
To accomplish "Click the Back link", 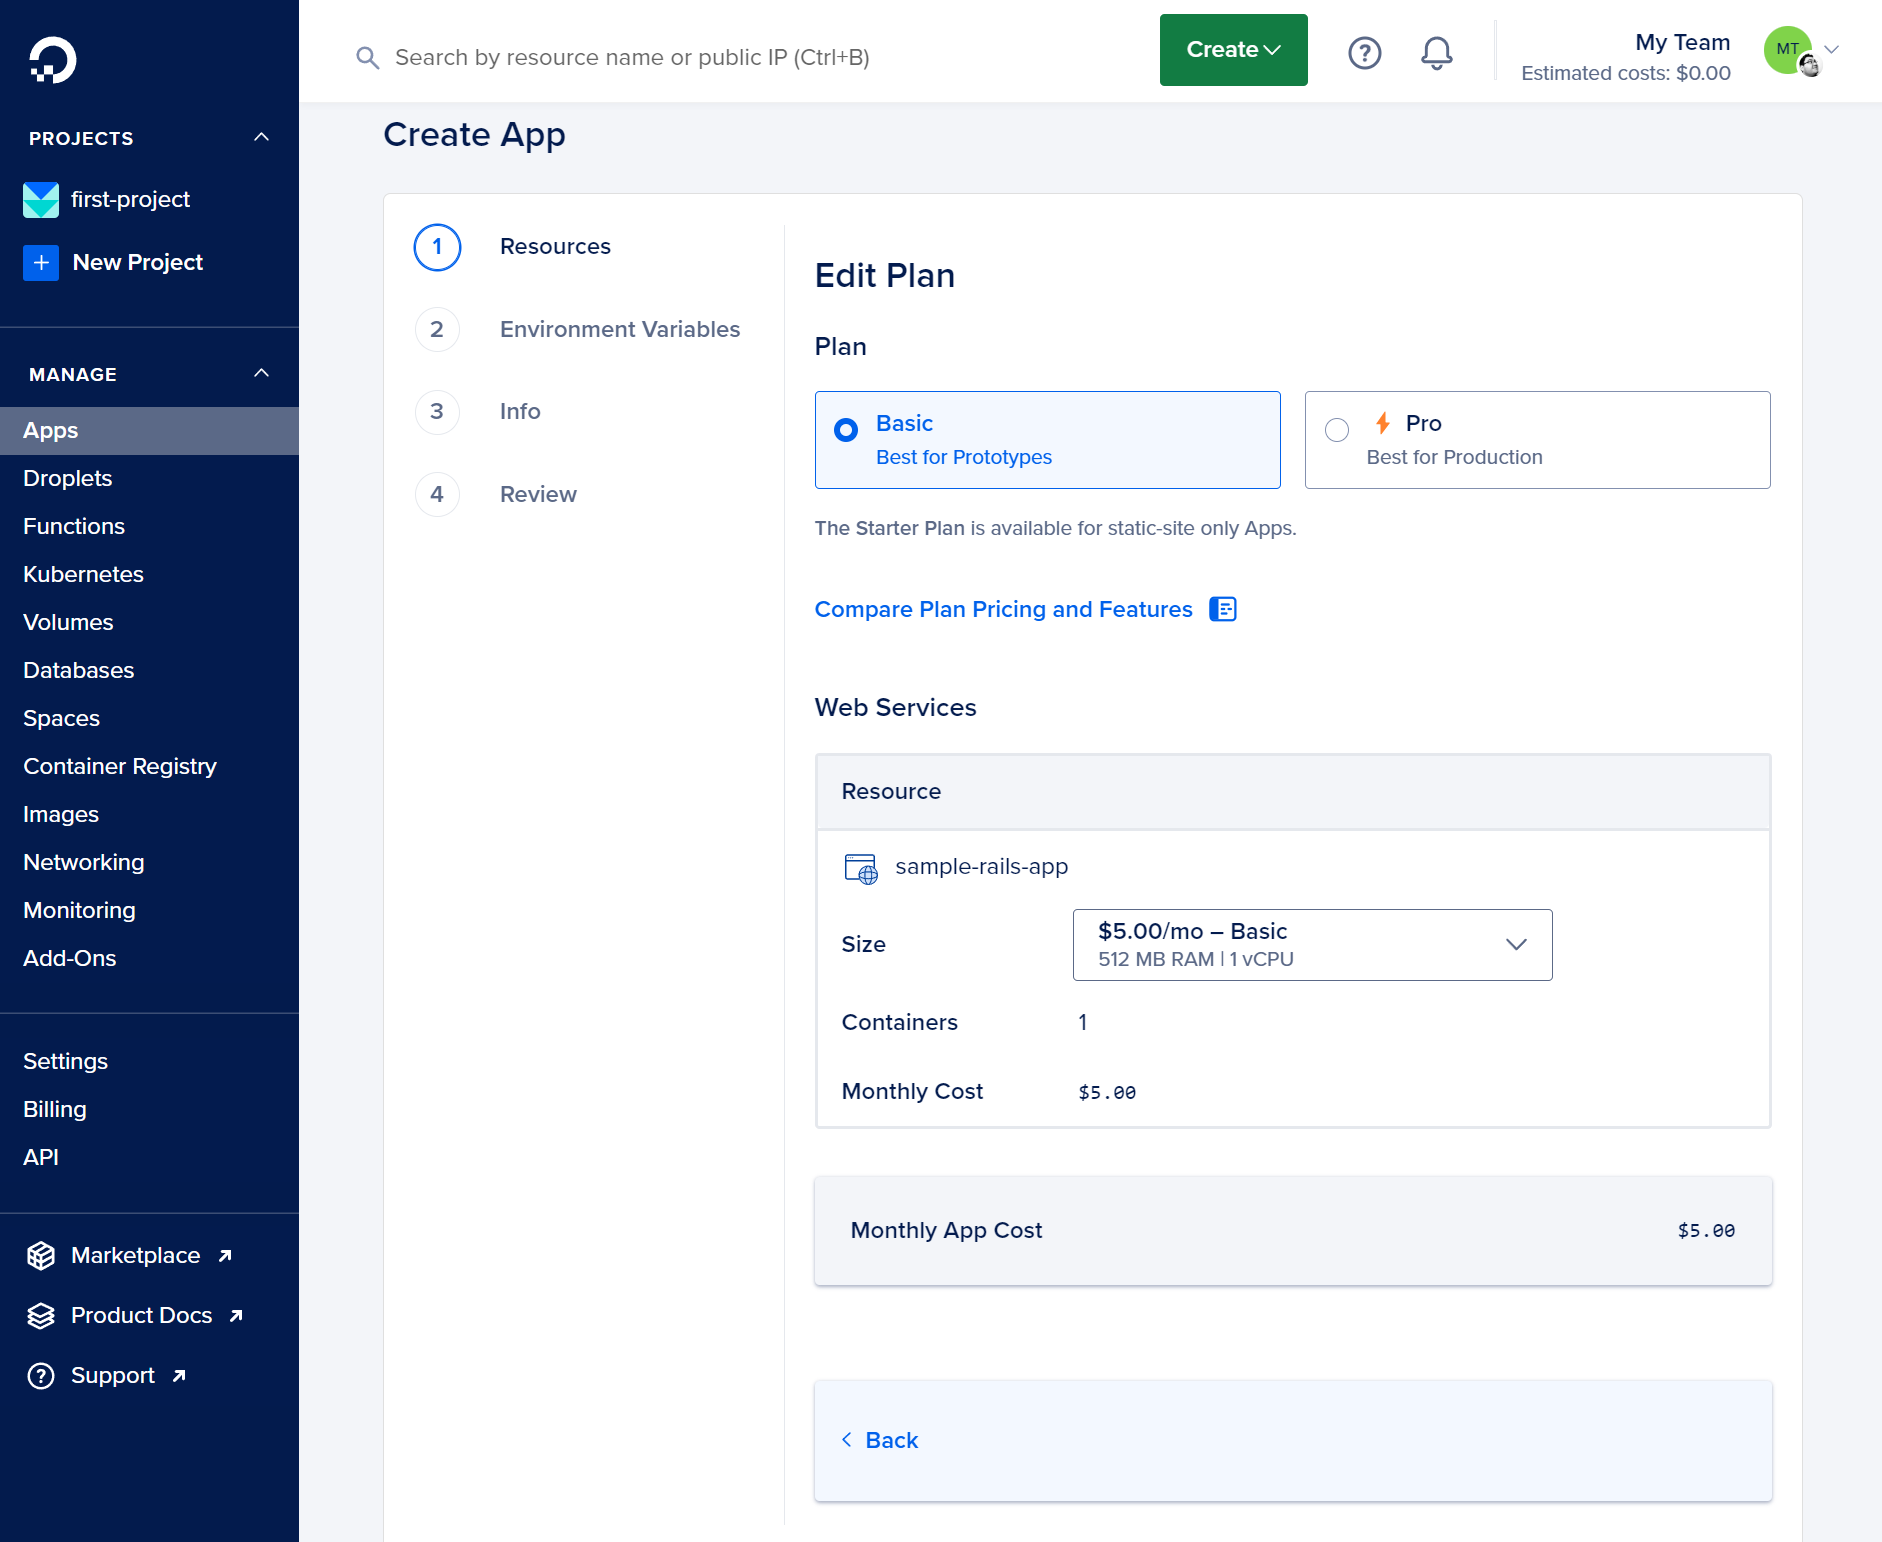I will click(x=880, y=1441).
